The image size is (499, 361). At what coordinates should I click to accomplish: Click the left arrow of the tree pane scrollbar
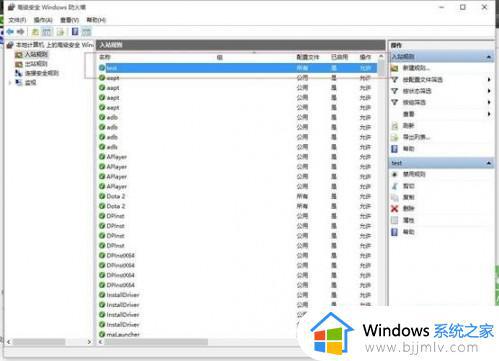pyautogui.click(x=9, y=342)
